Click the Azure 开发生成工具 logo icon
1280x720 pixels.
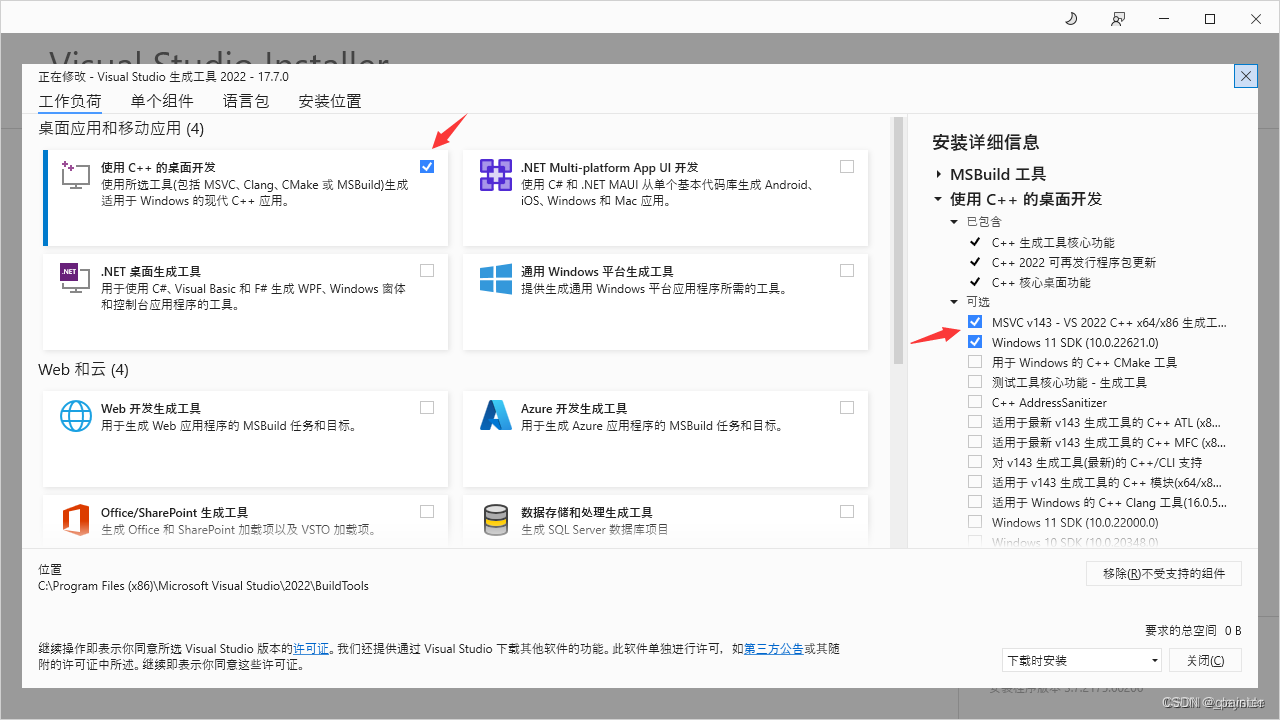(496, 415)
